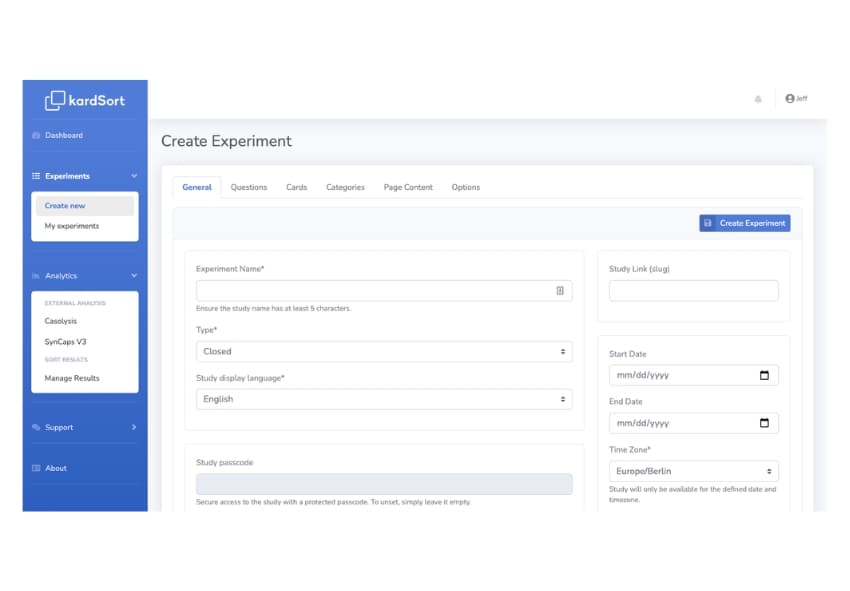Image resolution: width=850 pixels, height=591 pixels.
Task: Switch to the Questions tab
Action: [x=248, y=187]
